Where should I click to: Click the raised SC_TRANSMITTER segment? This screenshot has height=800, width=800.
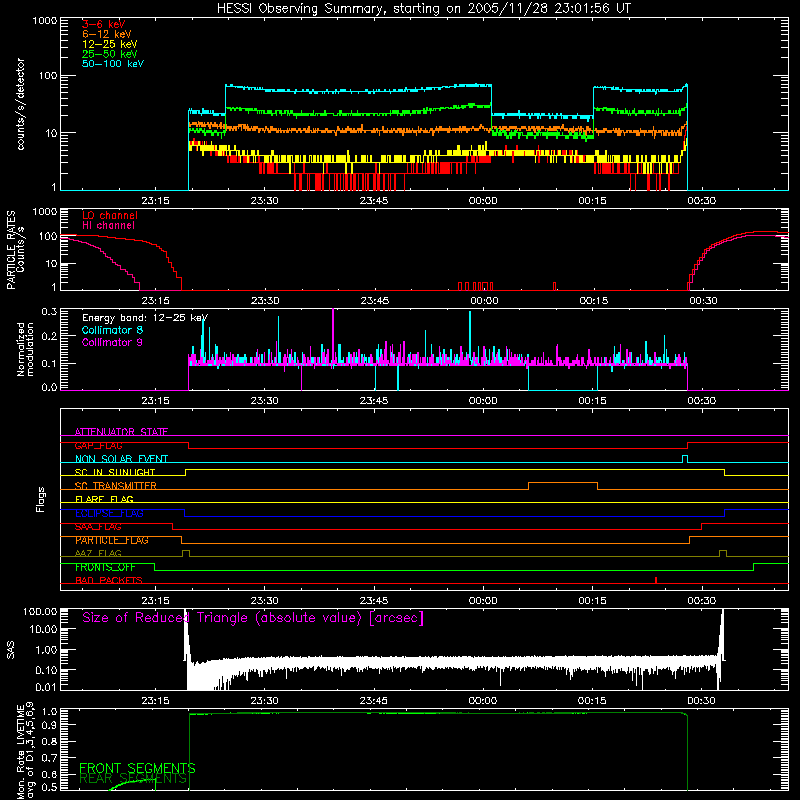(563, 483)
